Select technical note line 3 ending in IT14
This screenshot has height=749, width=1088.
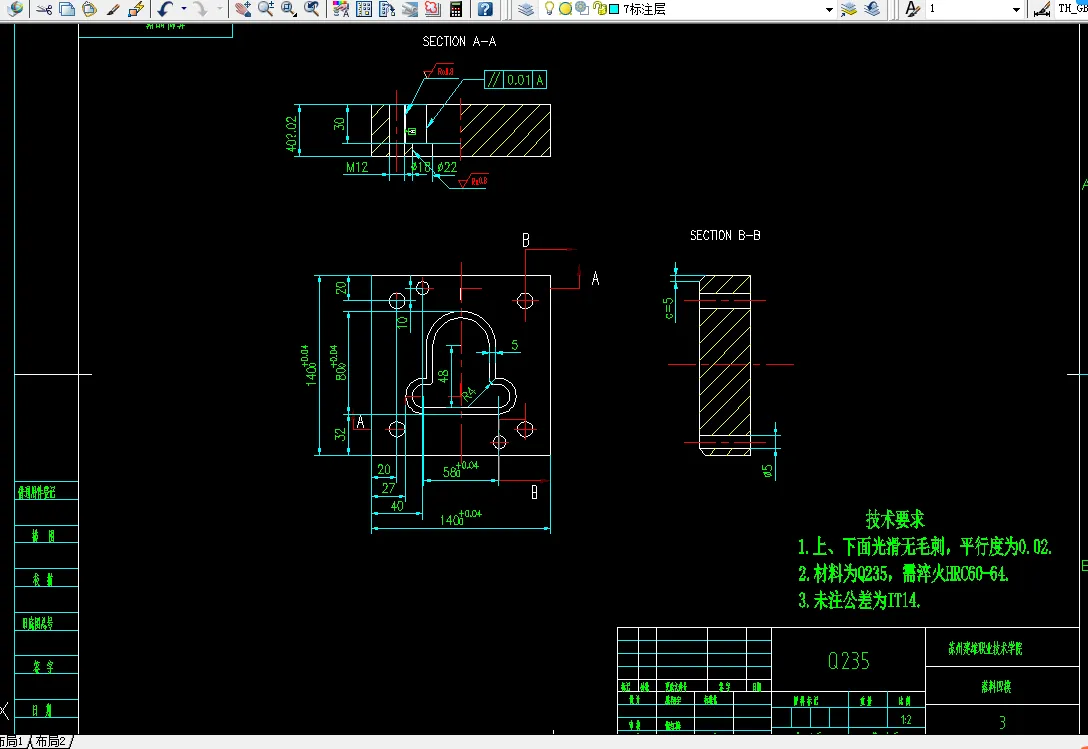coord(859,600)
